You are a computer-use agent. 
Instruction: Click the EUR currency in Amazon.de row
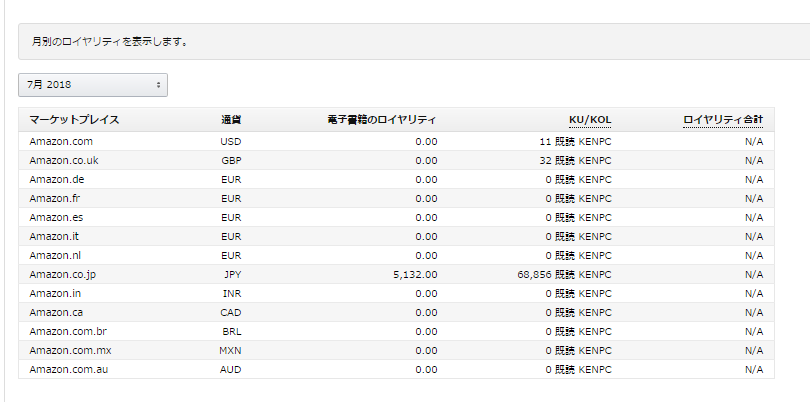tap(231, 180)
